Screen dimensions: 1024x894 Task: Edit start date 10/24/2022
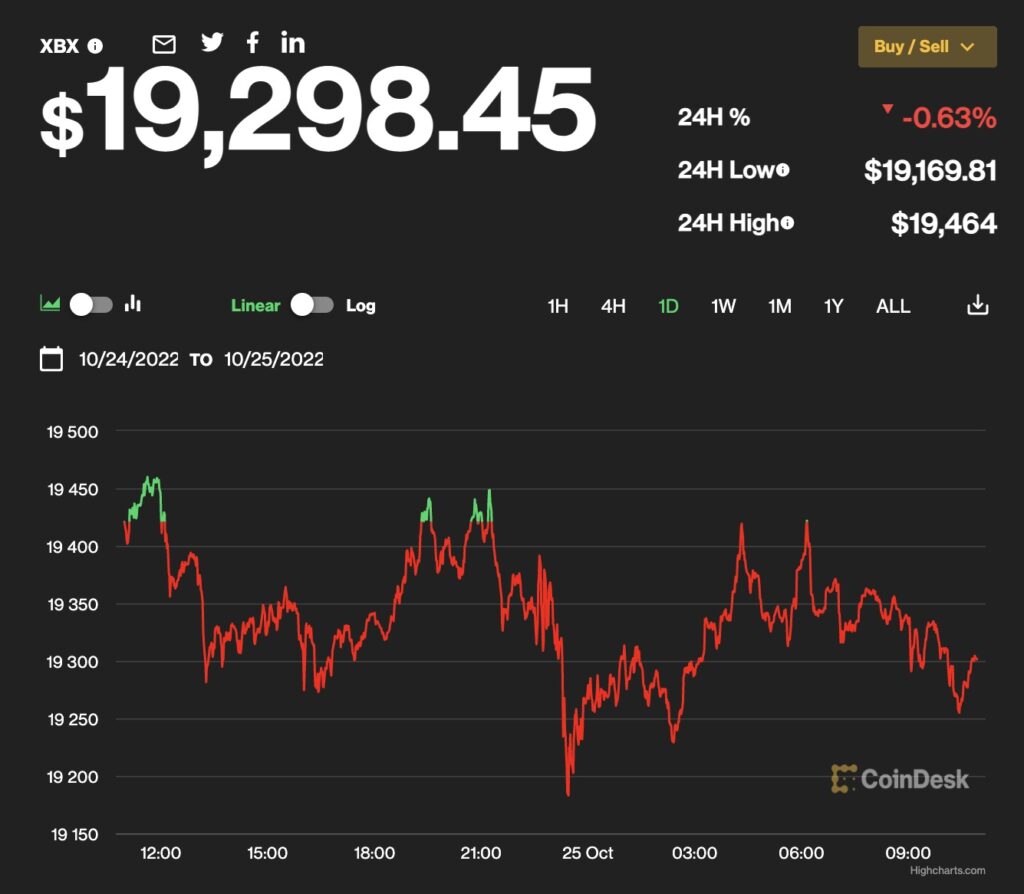[x=129, y=359]
